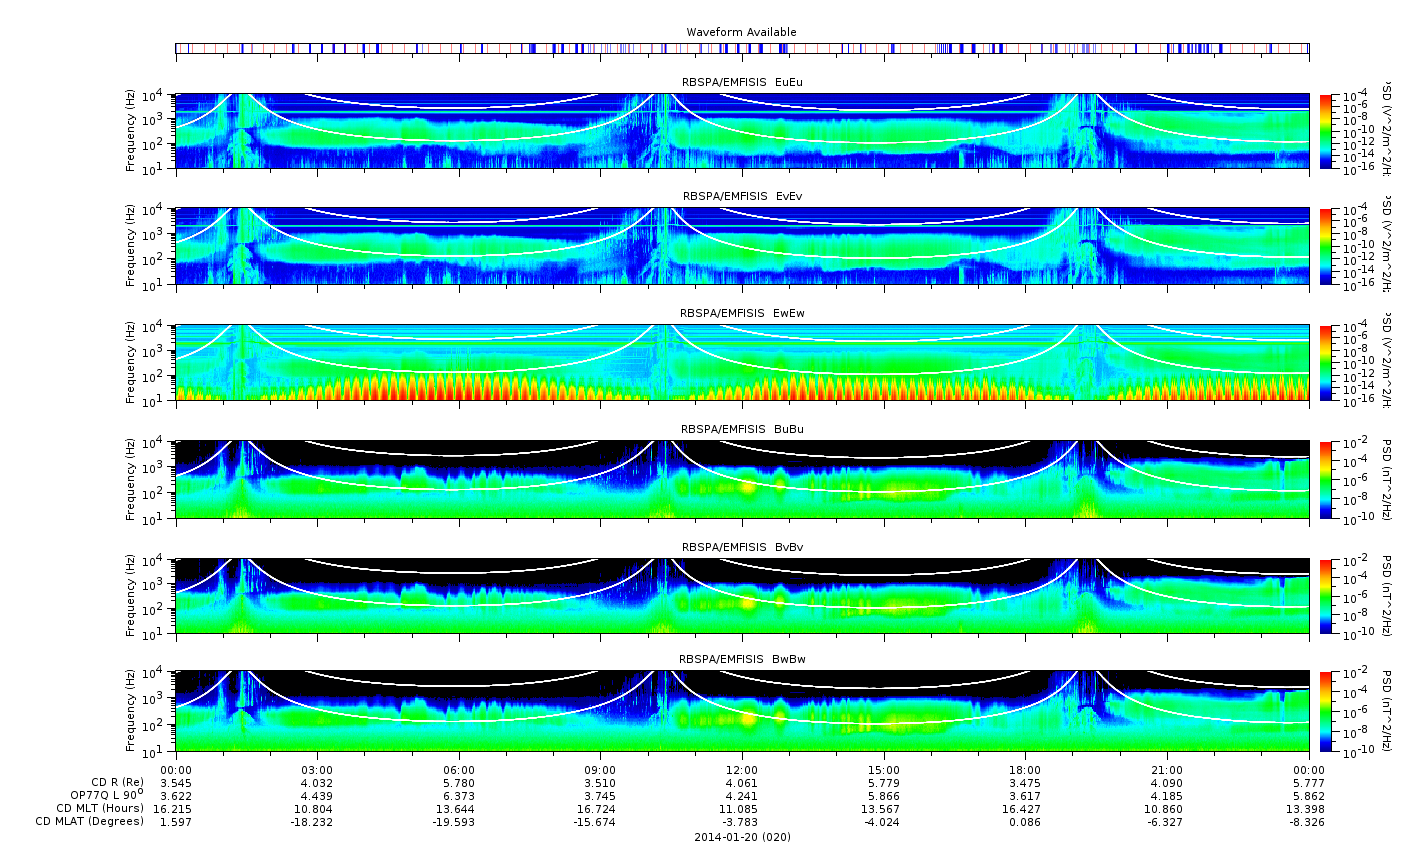Screen dimensions: 1408x859
Task: Click the 18:00 time axis label
Action: 1025,770
